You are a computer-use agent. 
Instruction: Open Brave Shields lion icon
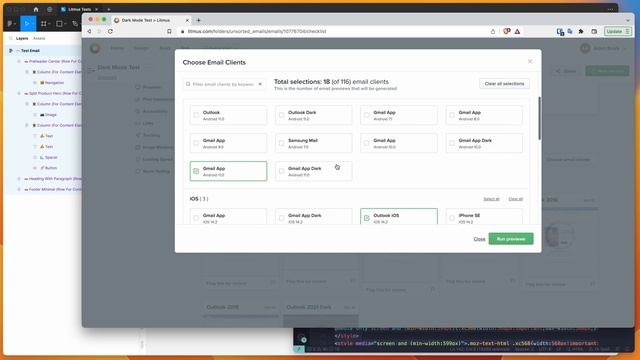pos(507,31)
